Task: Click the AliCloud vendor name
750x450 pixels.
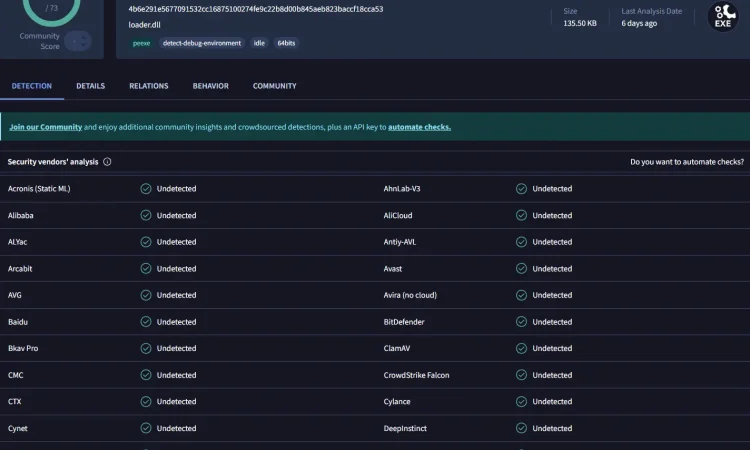Action: click(397, 215)
